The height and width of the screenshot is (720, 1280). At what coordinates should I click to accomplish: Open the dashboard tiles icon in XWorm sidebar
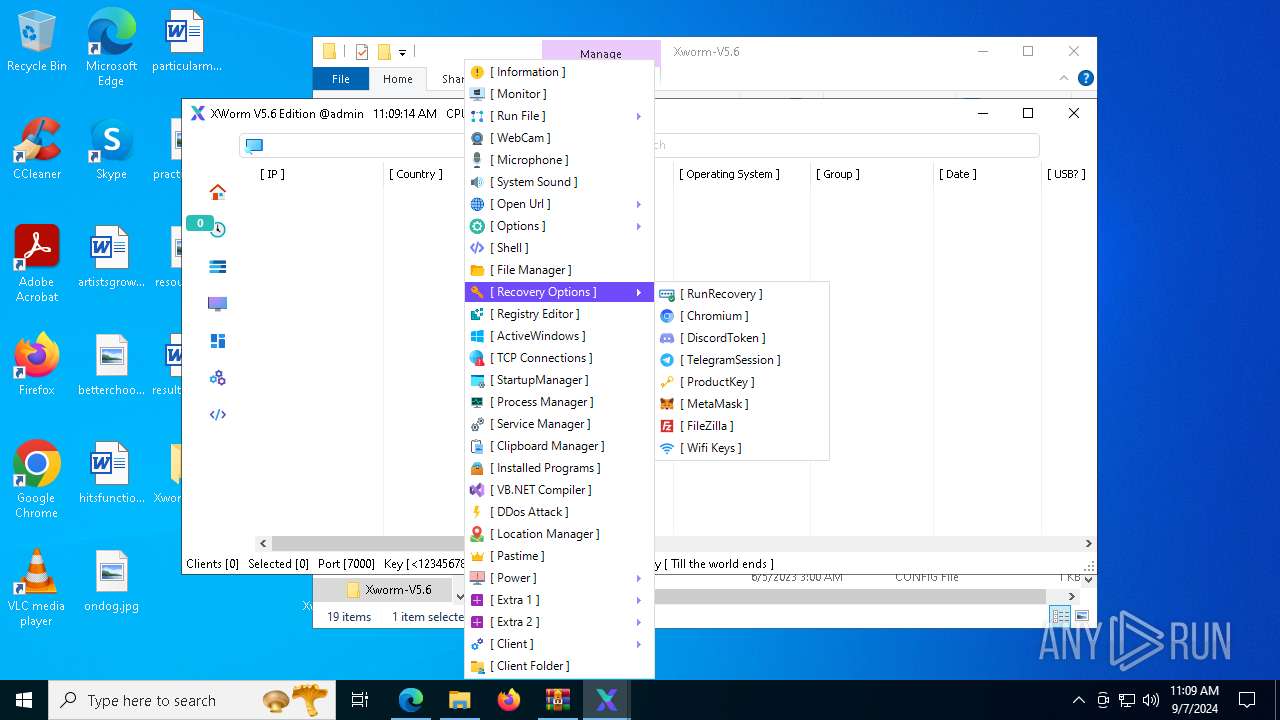click(x=217, y=341)
